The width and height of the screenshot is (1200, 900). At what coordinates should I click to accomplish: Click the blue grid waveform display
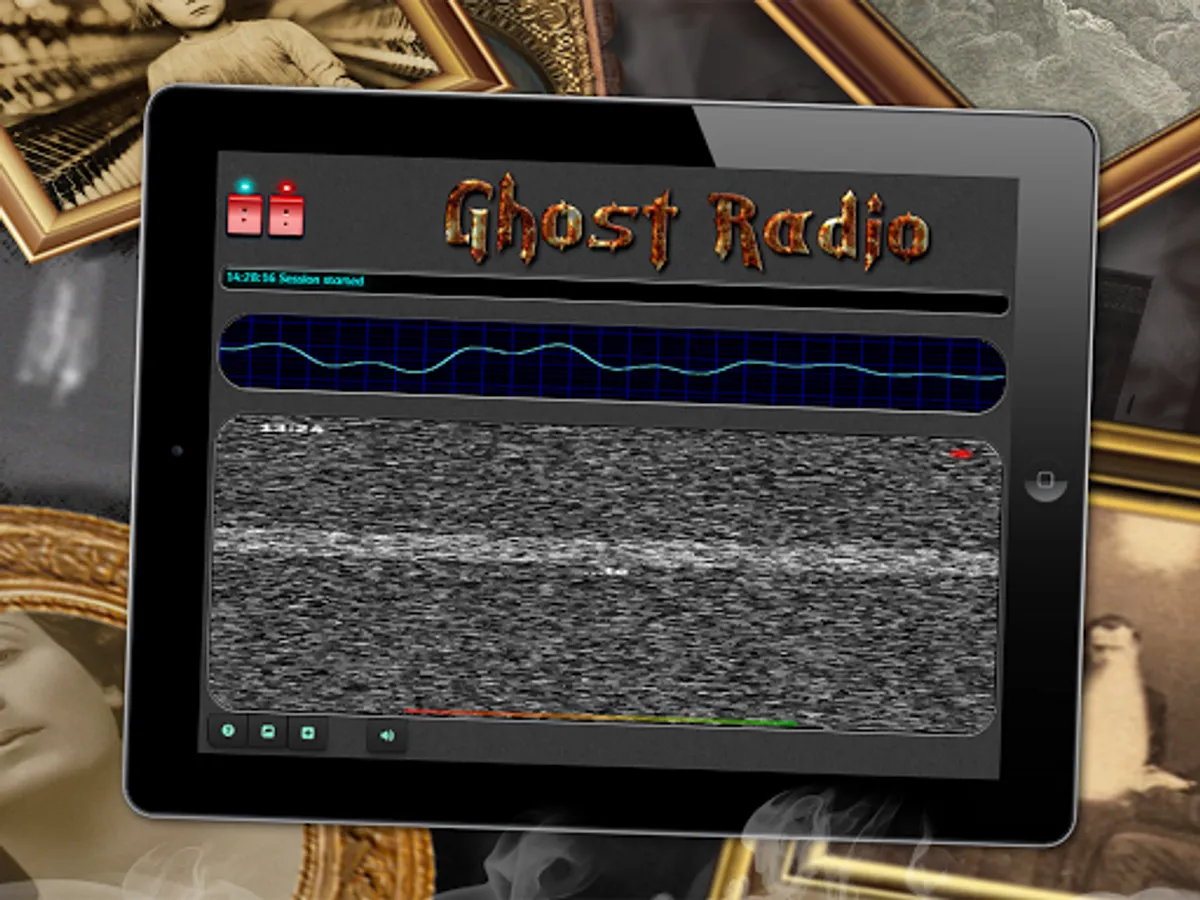(x=612, y=363)
